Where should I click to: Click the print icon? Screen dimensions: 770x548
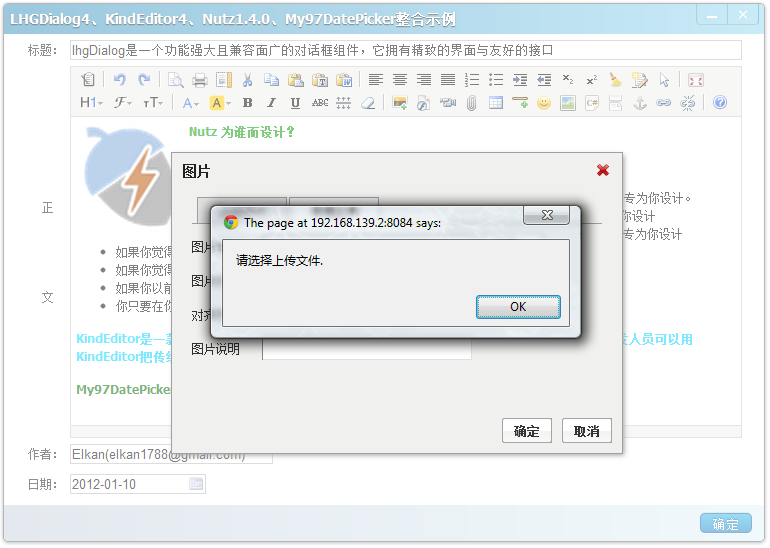pyautogui.click(x=199, y=80)
